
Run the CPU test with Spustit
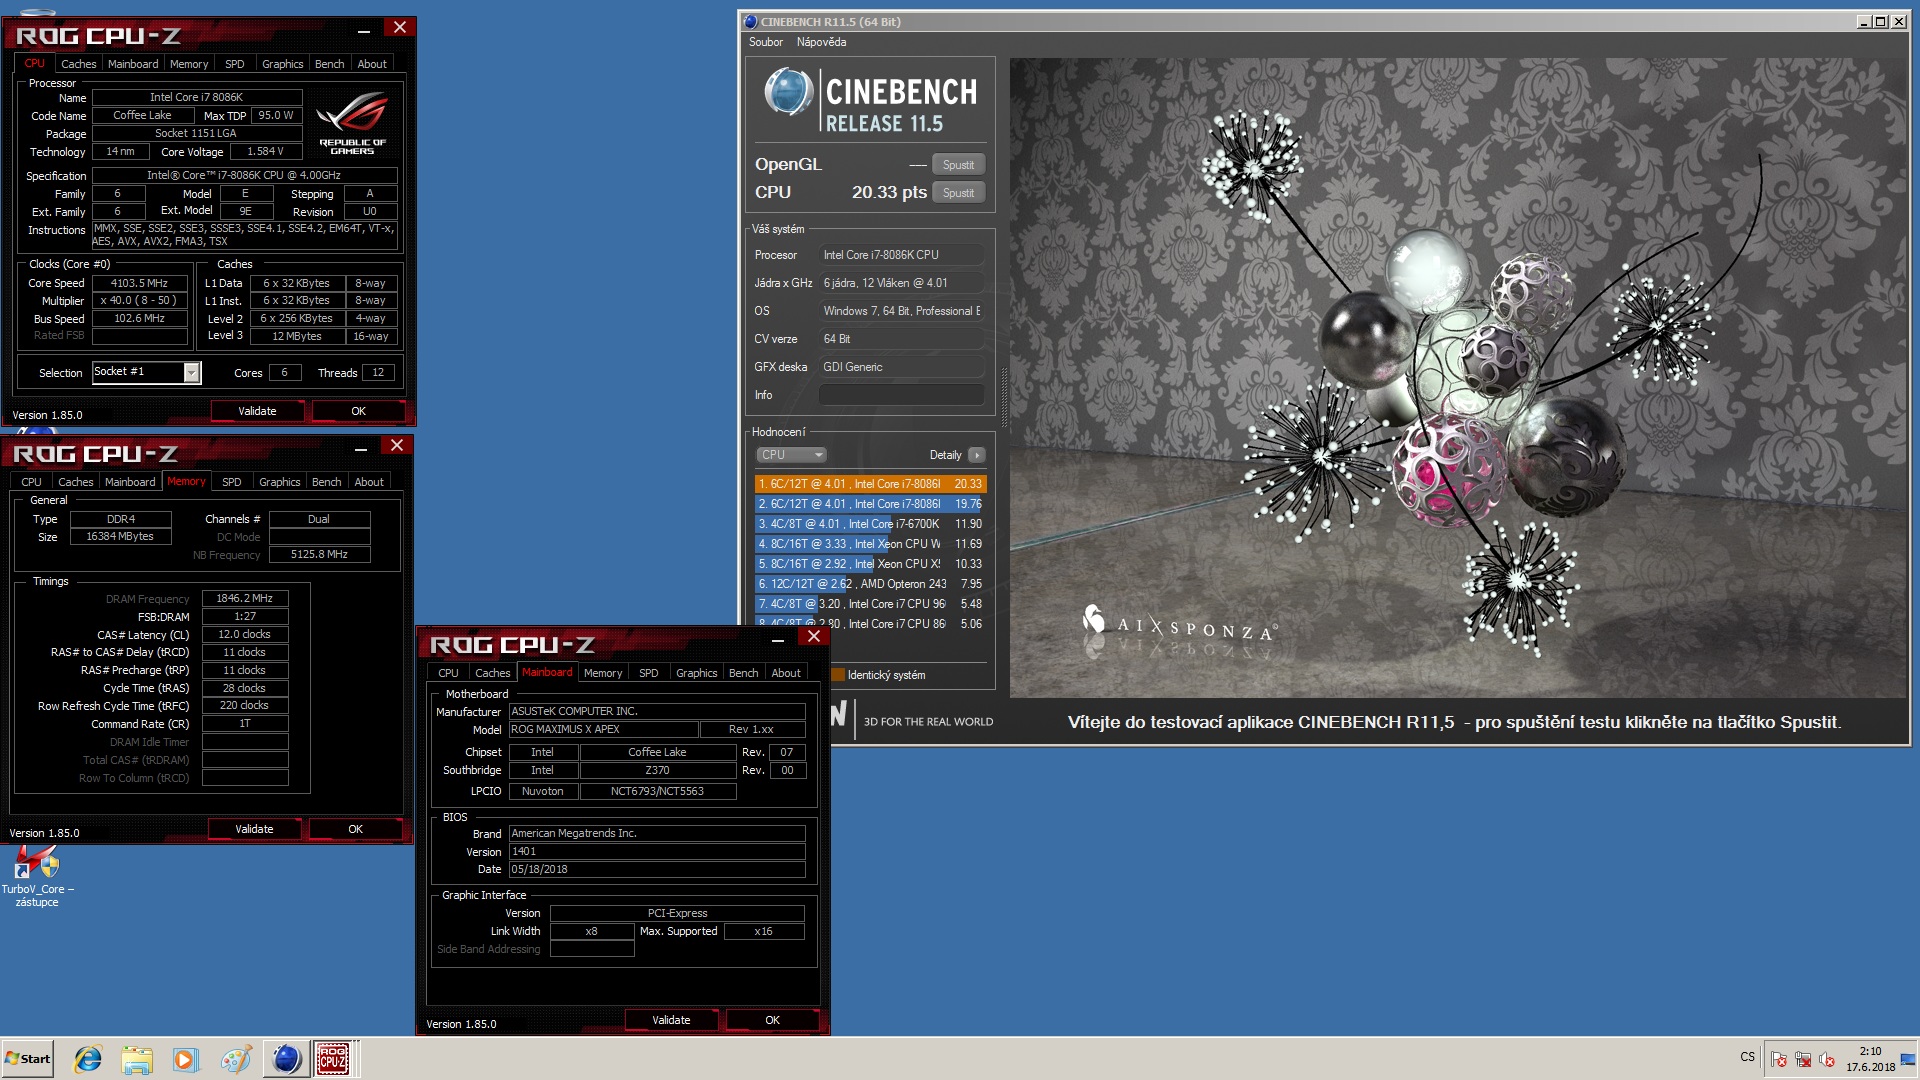[958, 193]
